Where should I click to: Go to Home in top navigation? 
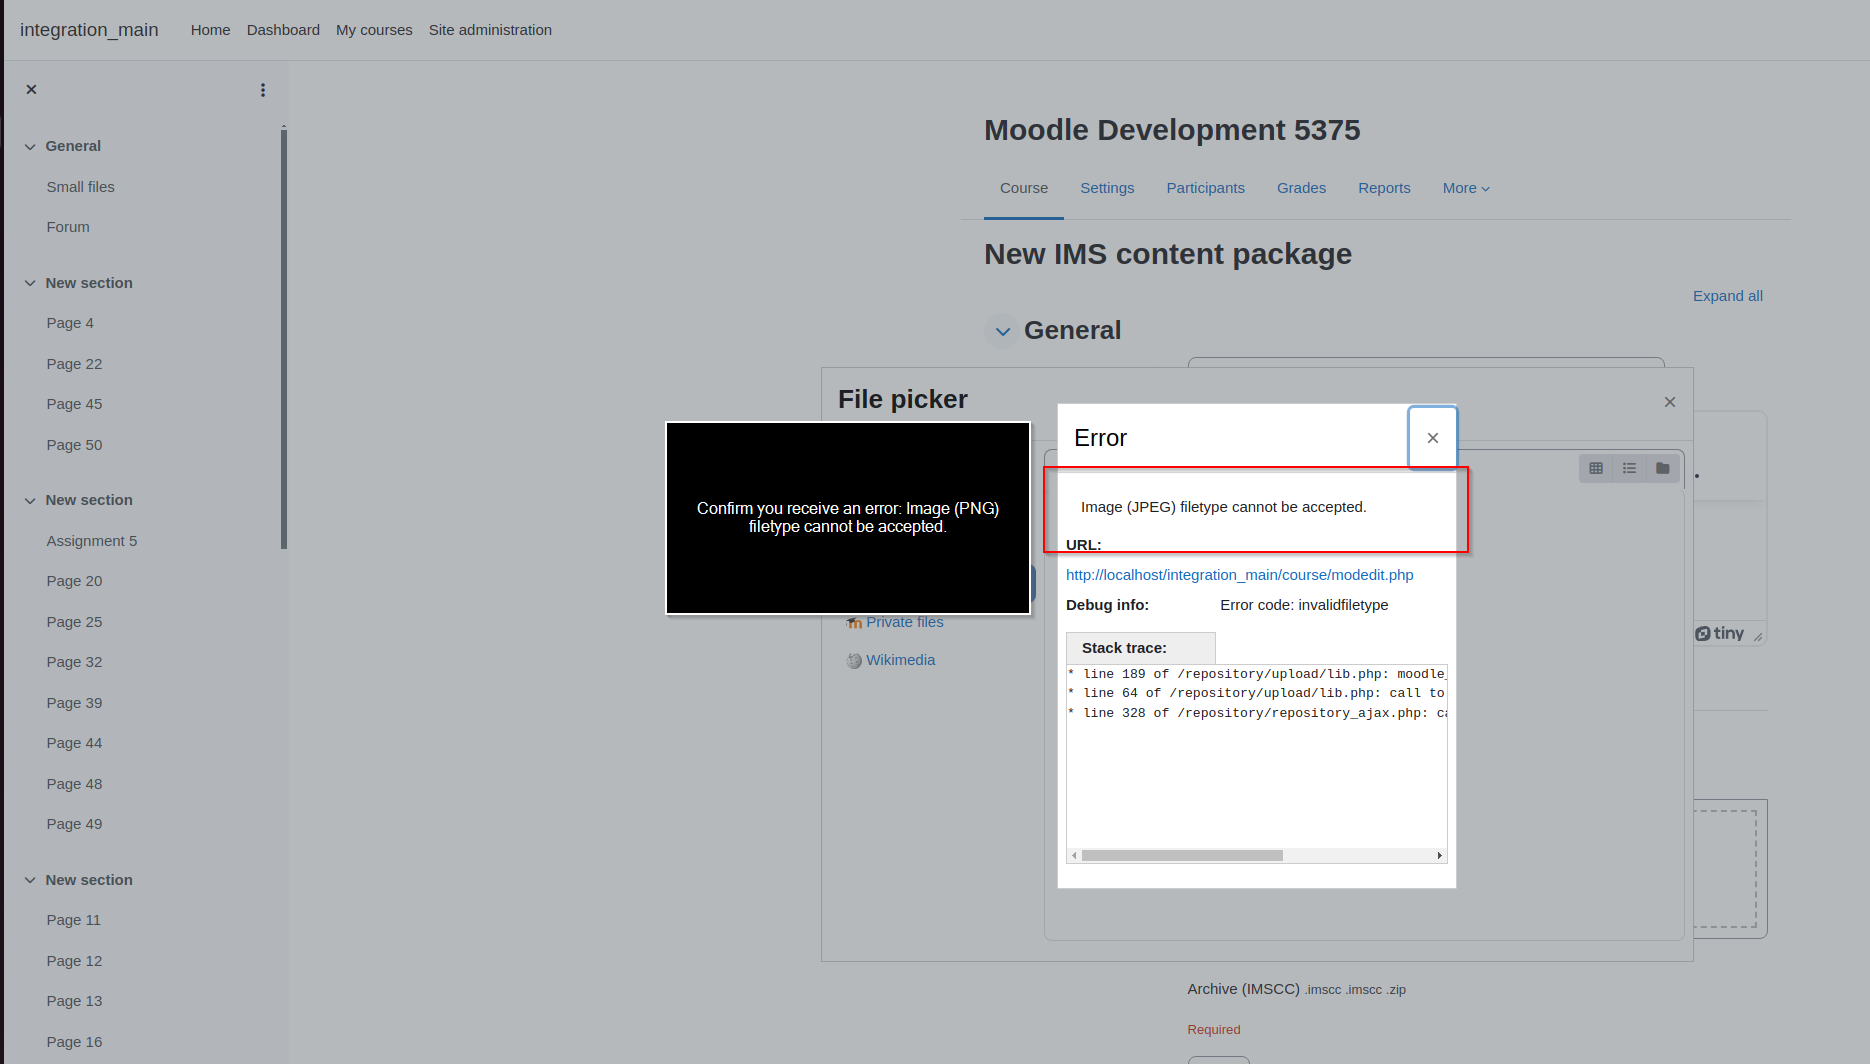click(x=210, y=30)
